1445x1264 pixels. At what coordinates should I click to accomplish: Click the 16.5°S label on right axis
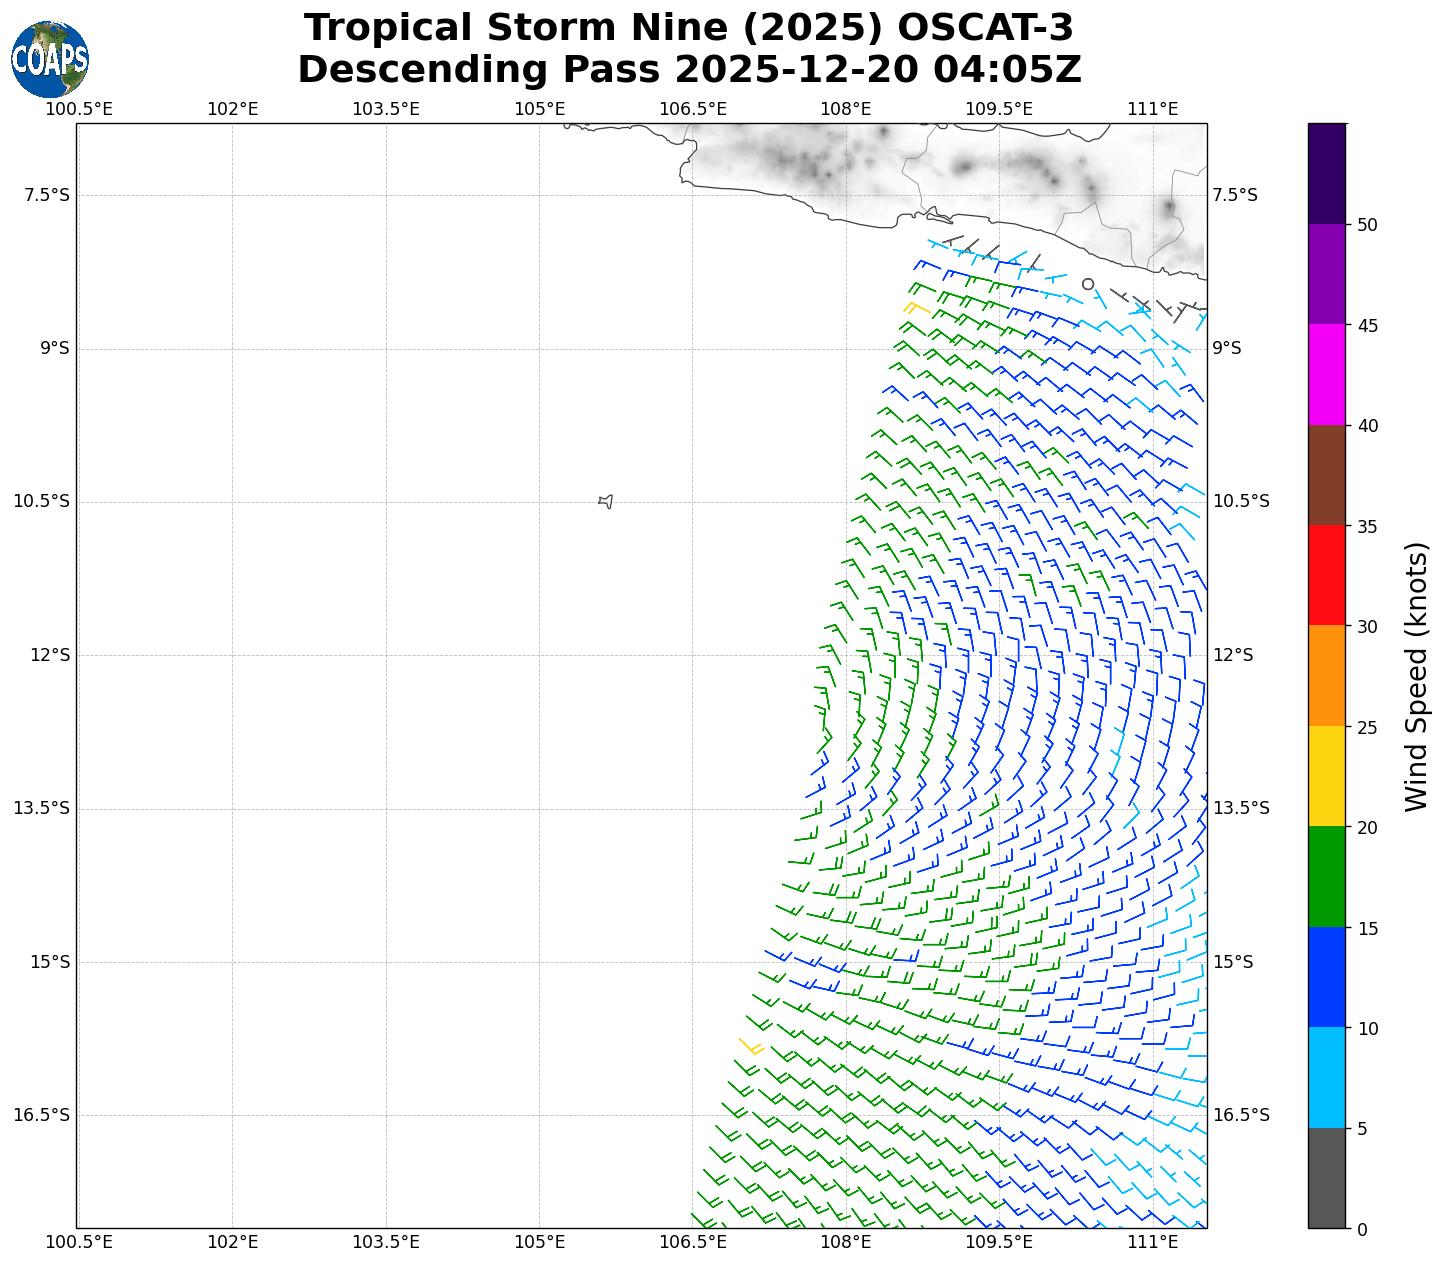(x=1240, y=1115)
